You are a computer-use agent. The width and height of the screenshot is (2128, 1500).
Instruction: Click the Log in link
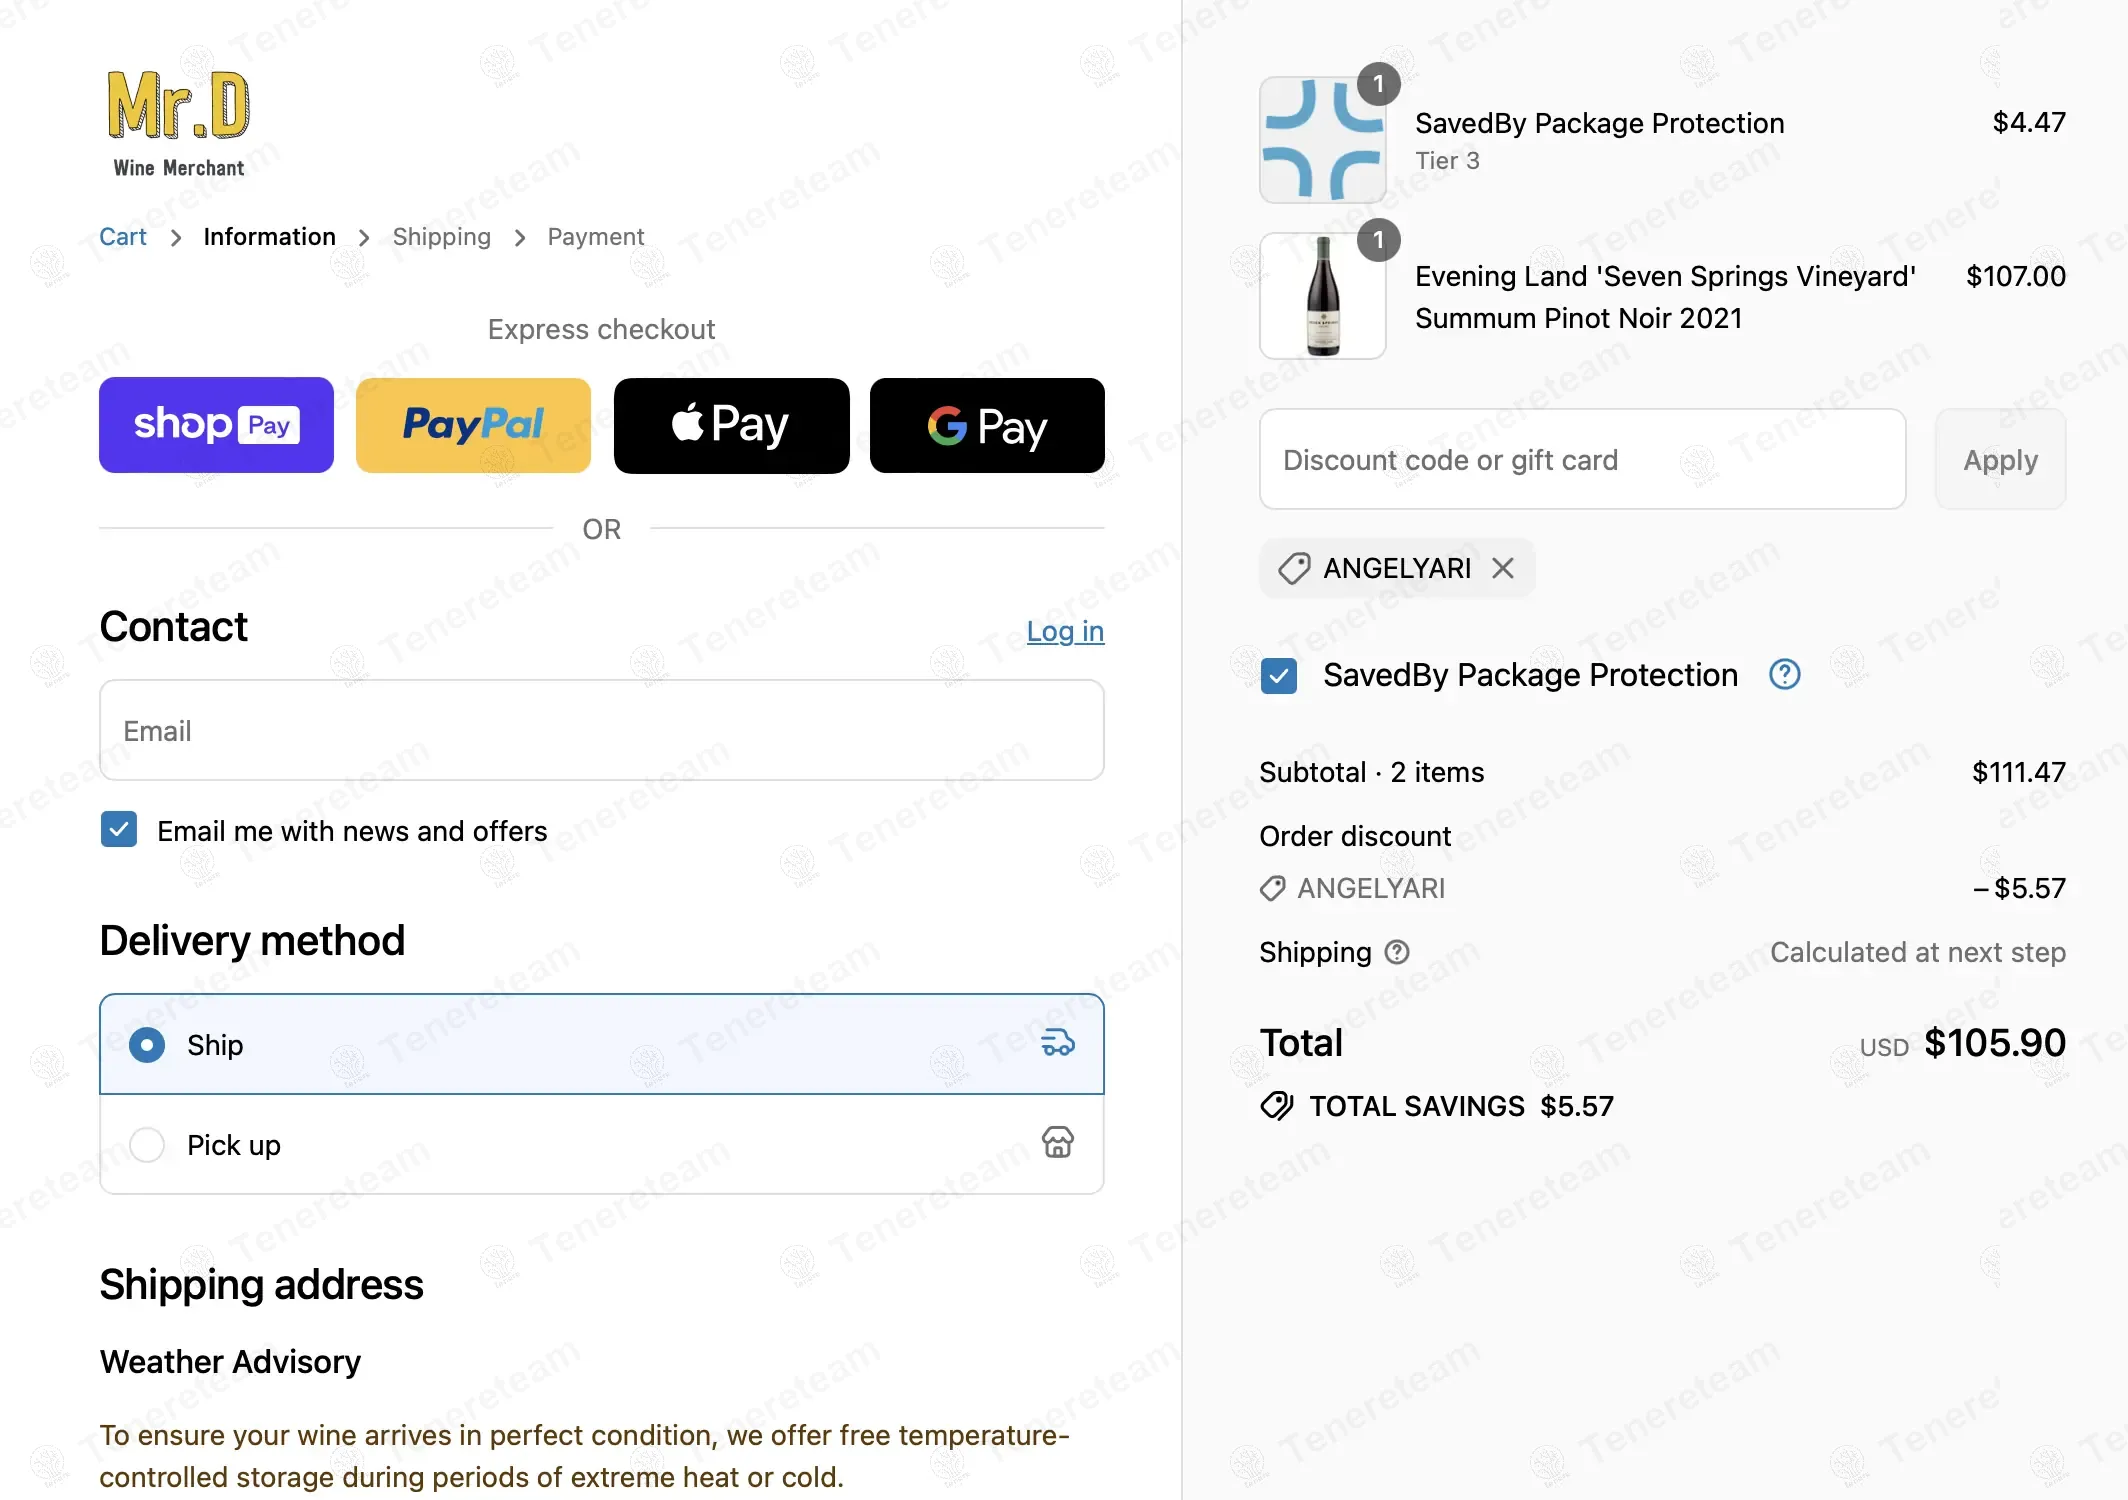1065,631
